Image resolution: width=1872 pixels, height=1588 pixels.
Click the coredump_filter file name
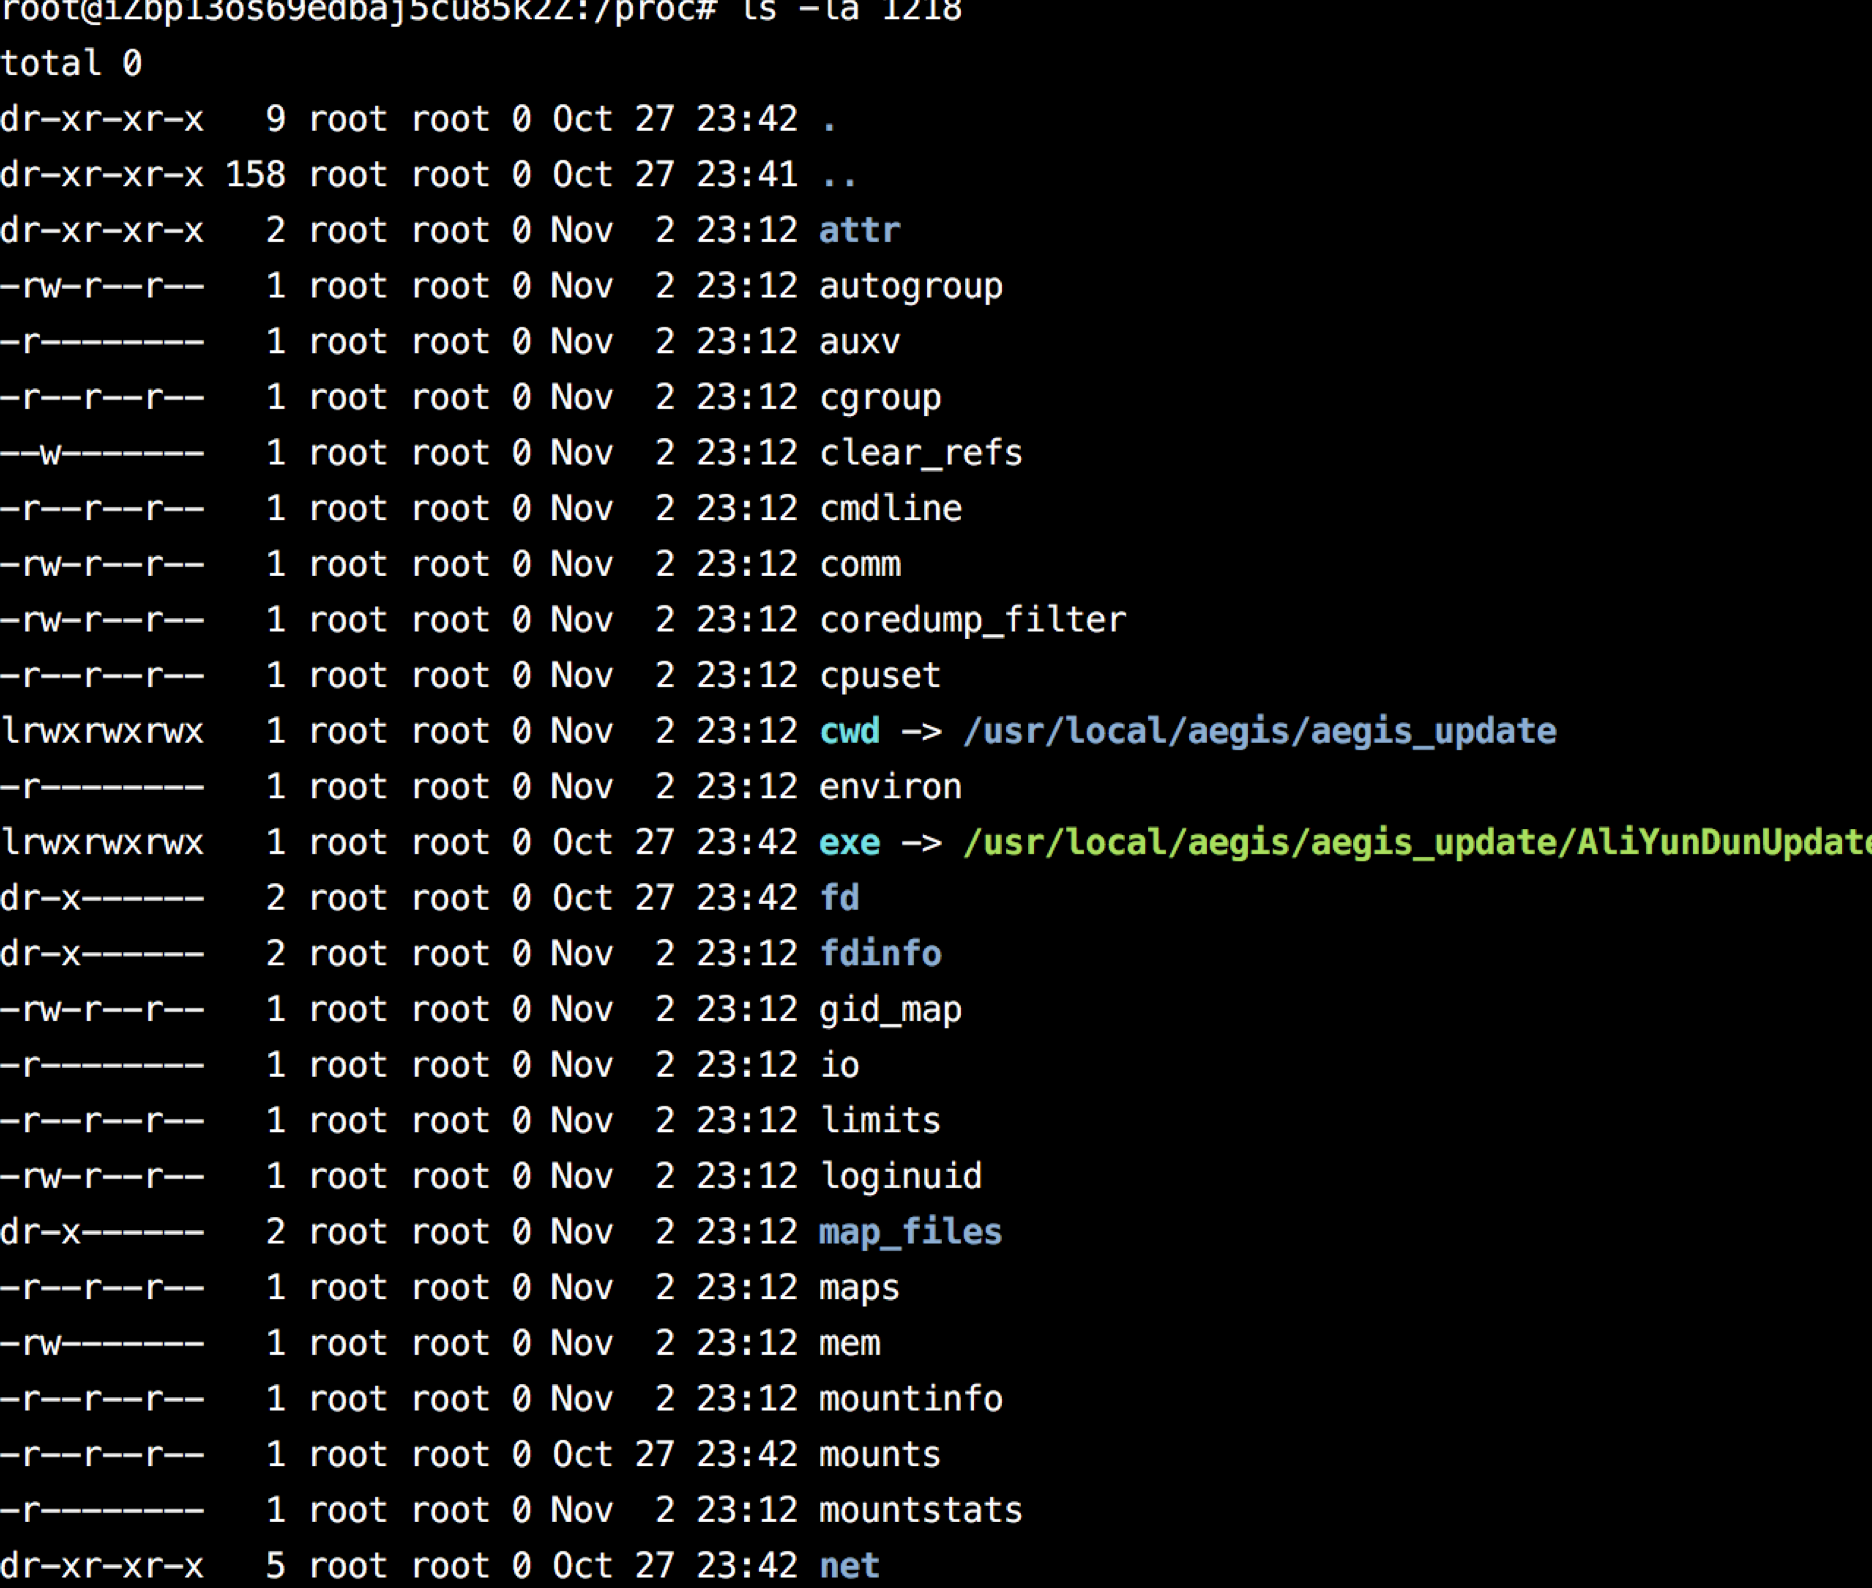point(972,620)
